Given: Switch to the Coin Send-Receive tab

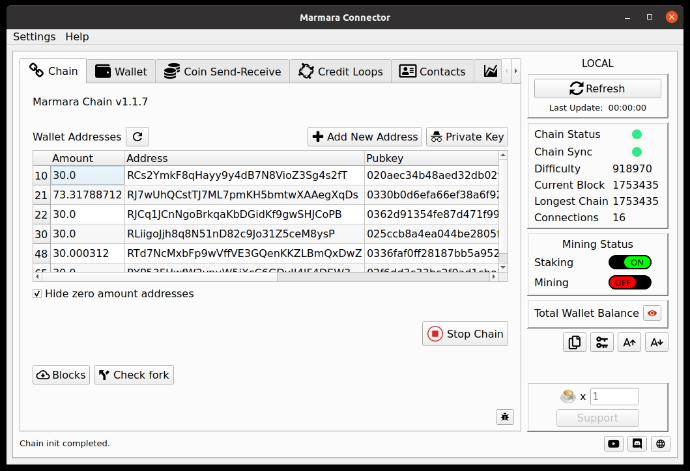Looking at the screenshot, I should coord(223,72).
